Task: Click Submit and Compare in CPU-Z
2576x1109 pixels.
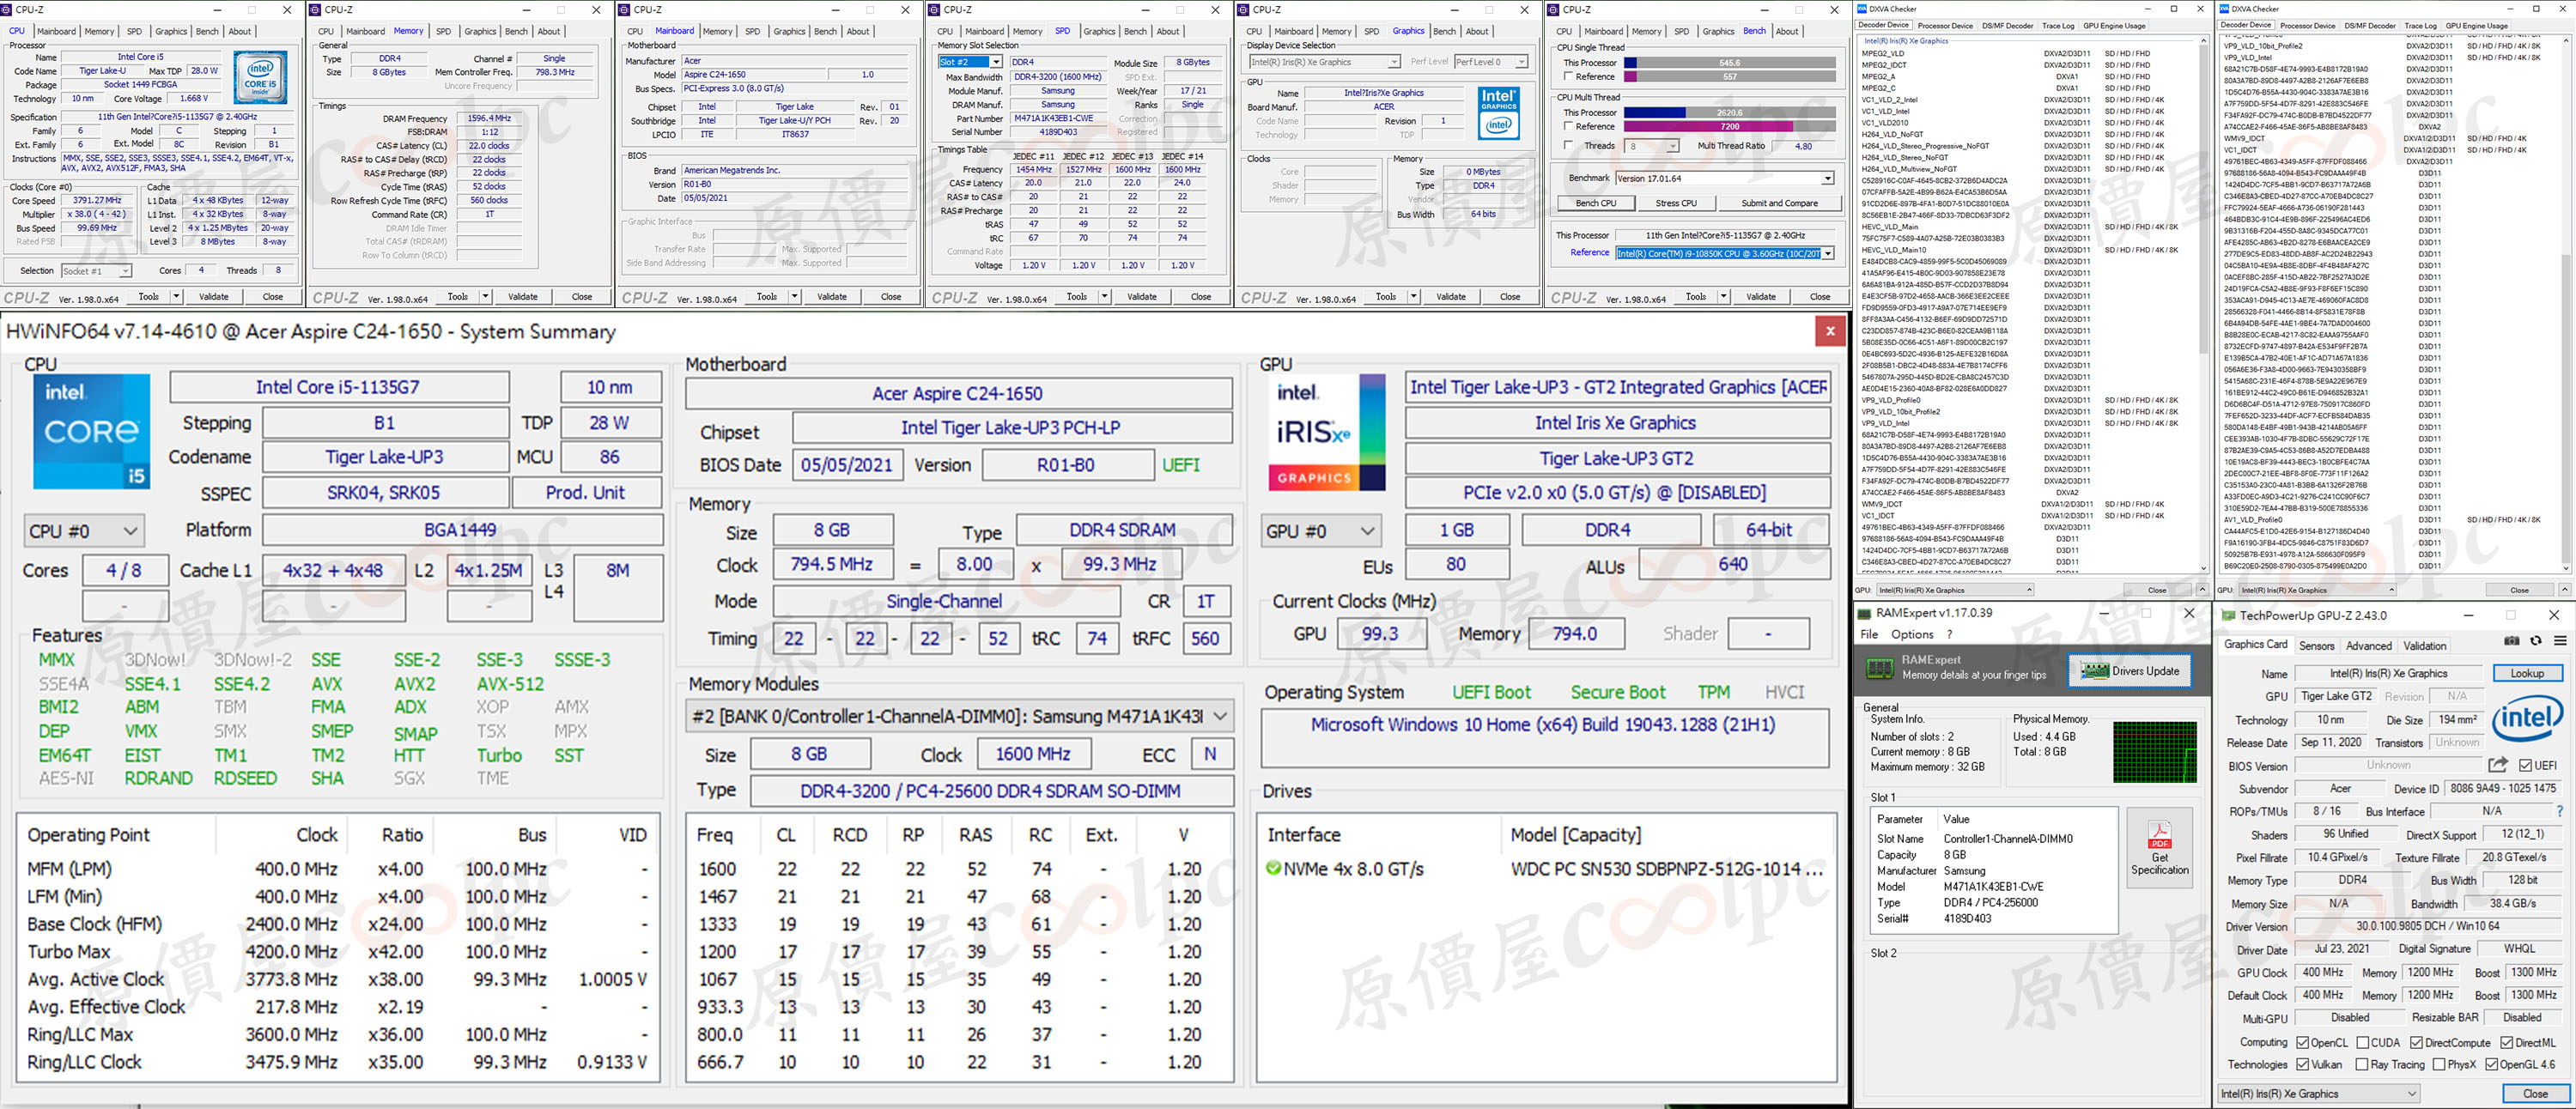Action: 1778,203
